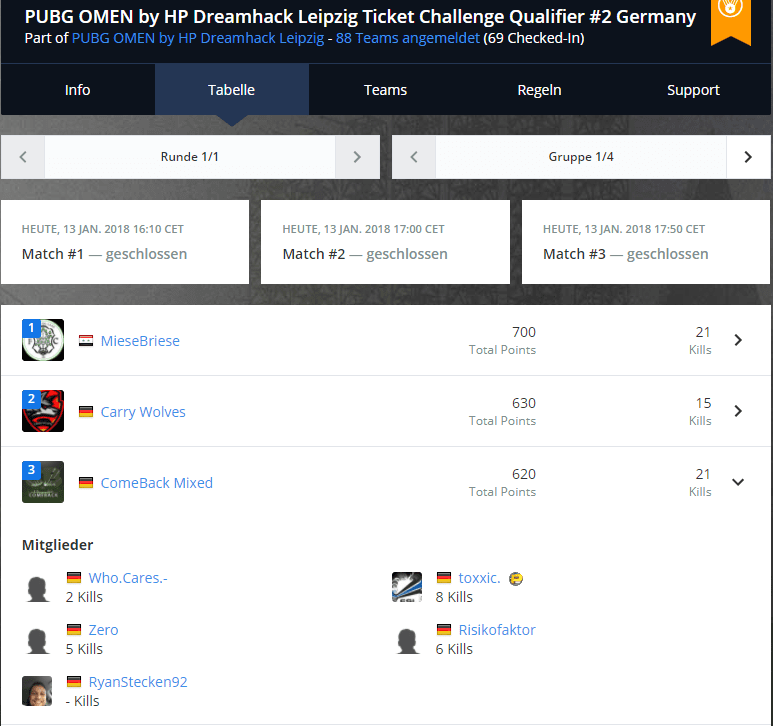Click the orange award ribbon icon
Screen dimensions: 773x726
[x=731, y=21]
